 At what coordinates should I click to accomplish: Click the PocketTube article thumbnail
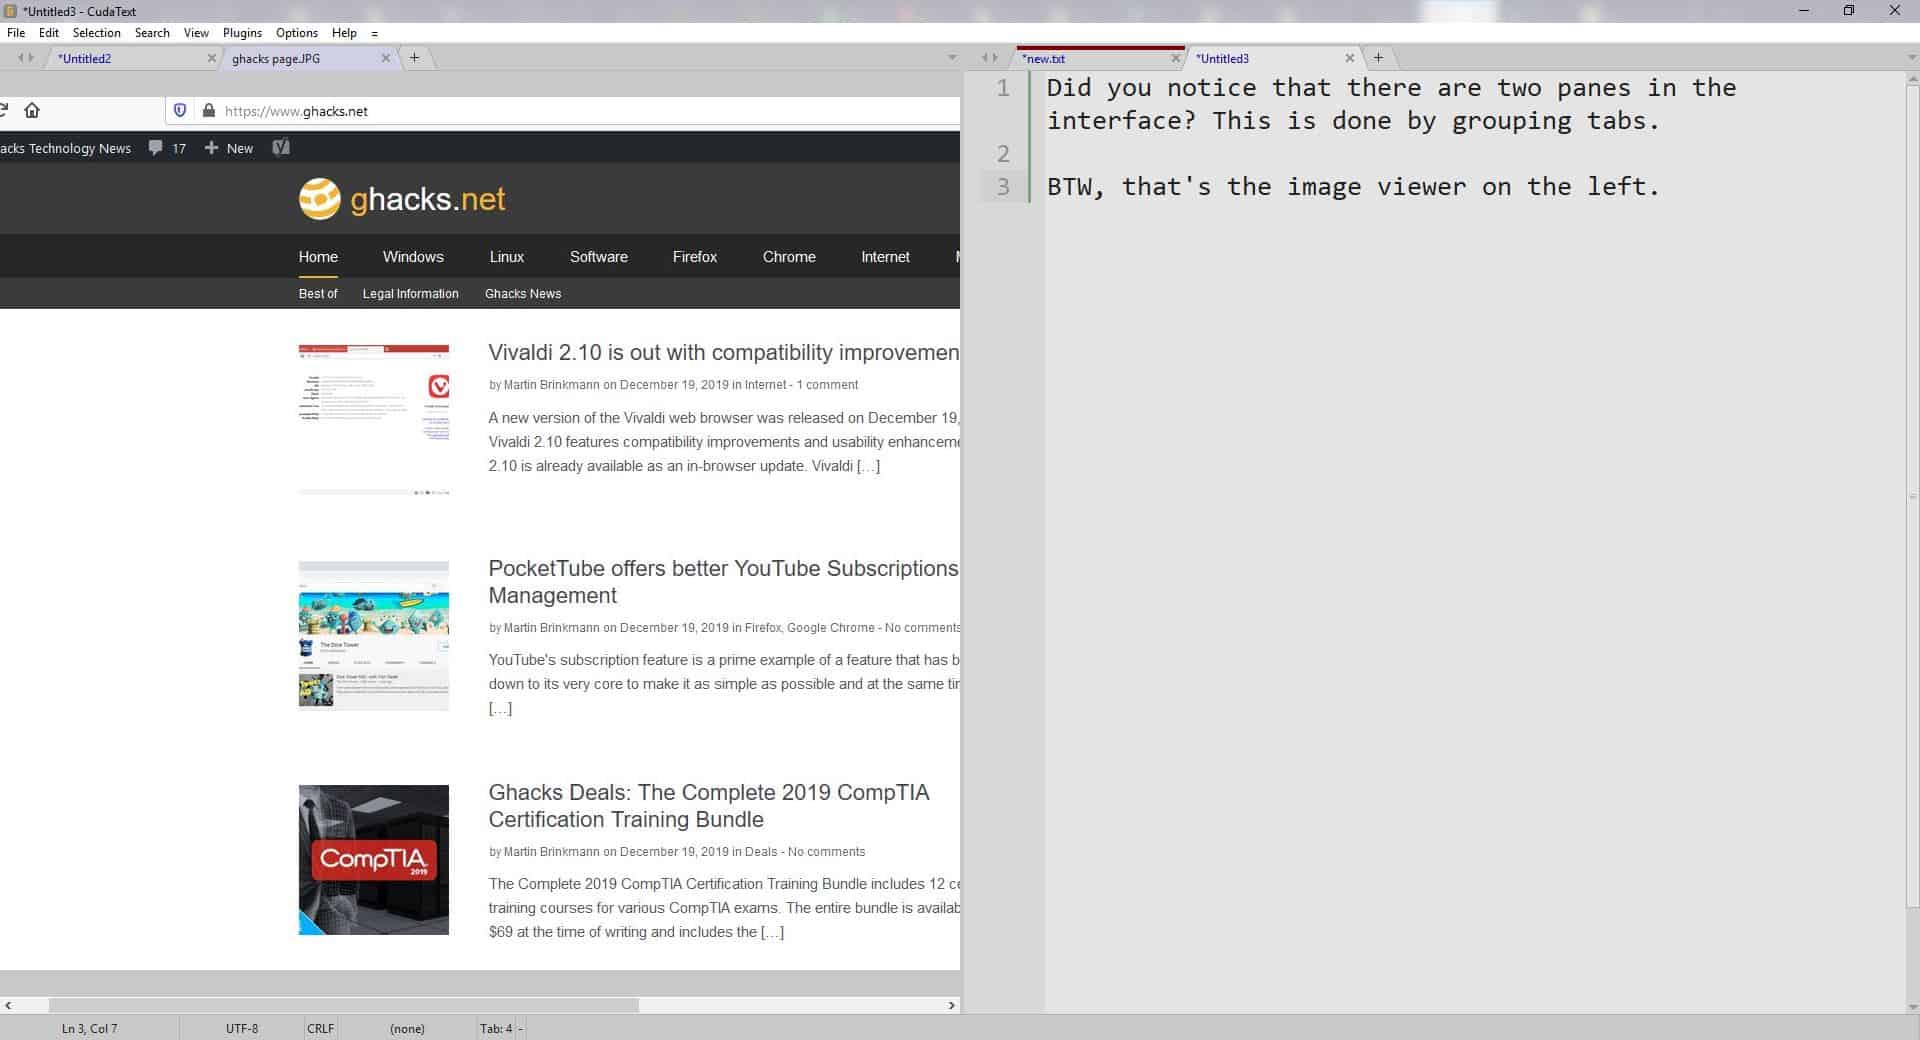click(374, 636)
